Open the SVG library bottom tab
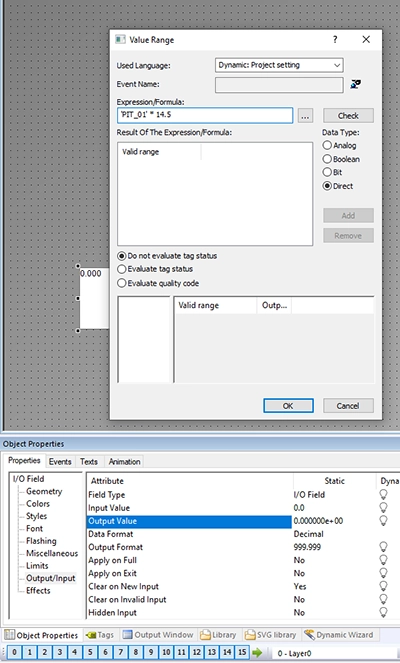The width and height of the screenshot is (400, 663). [271, 635]
